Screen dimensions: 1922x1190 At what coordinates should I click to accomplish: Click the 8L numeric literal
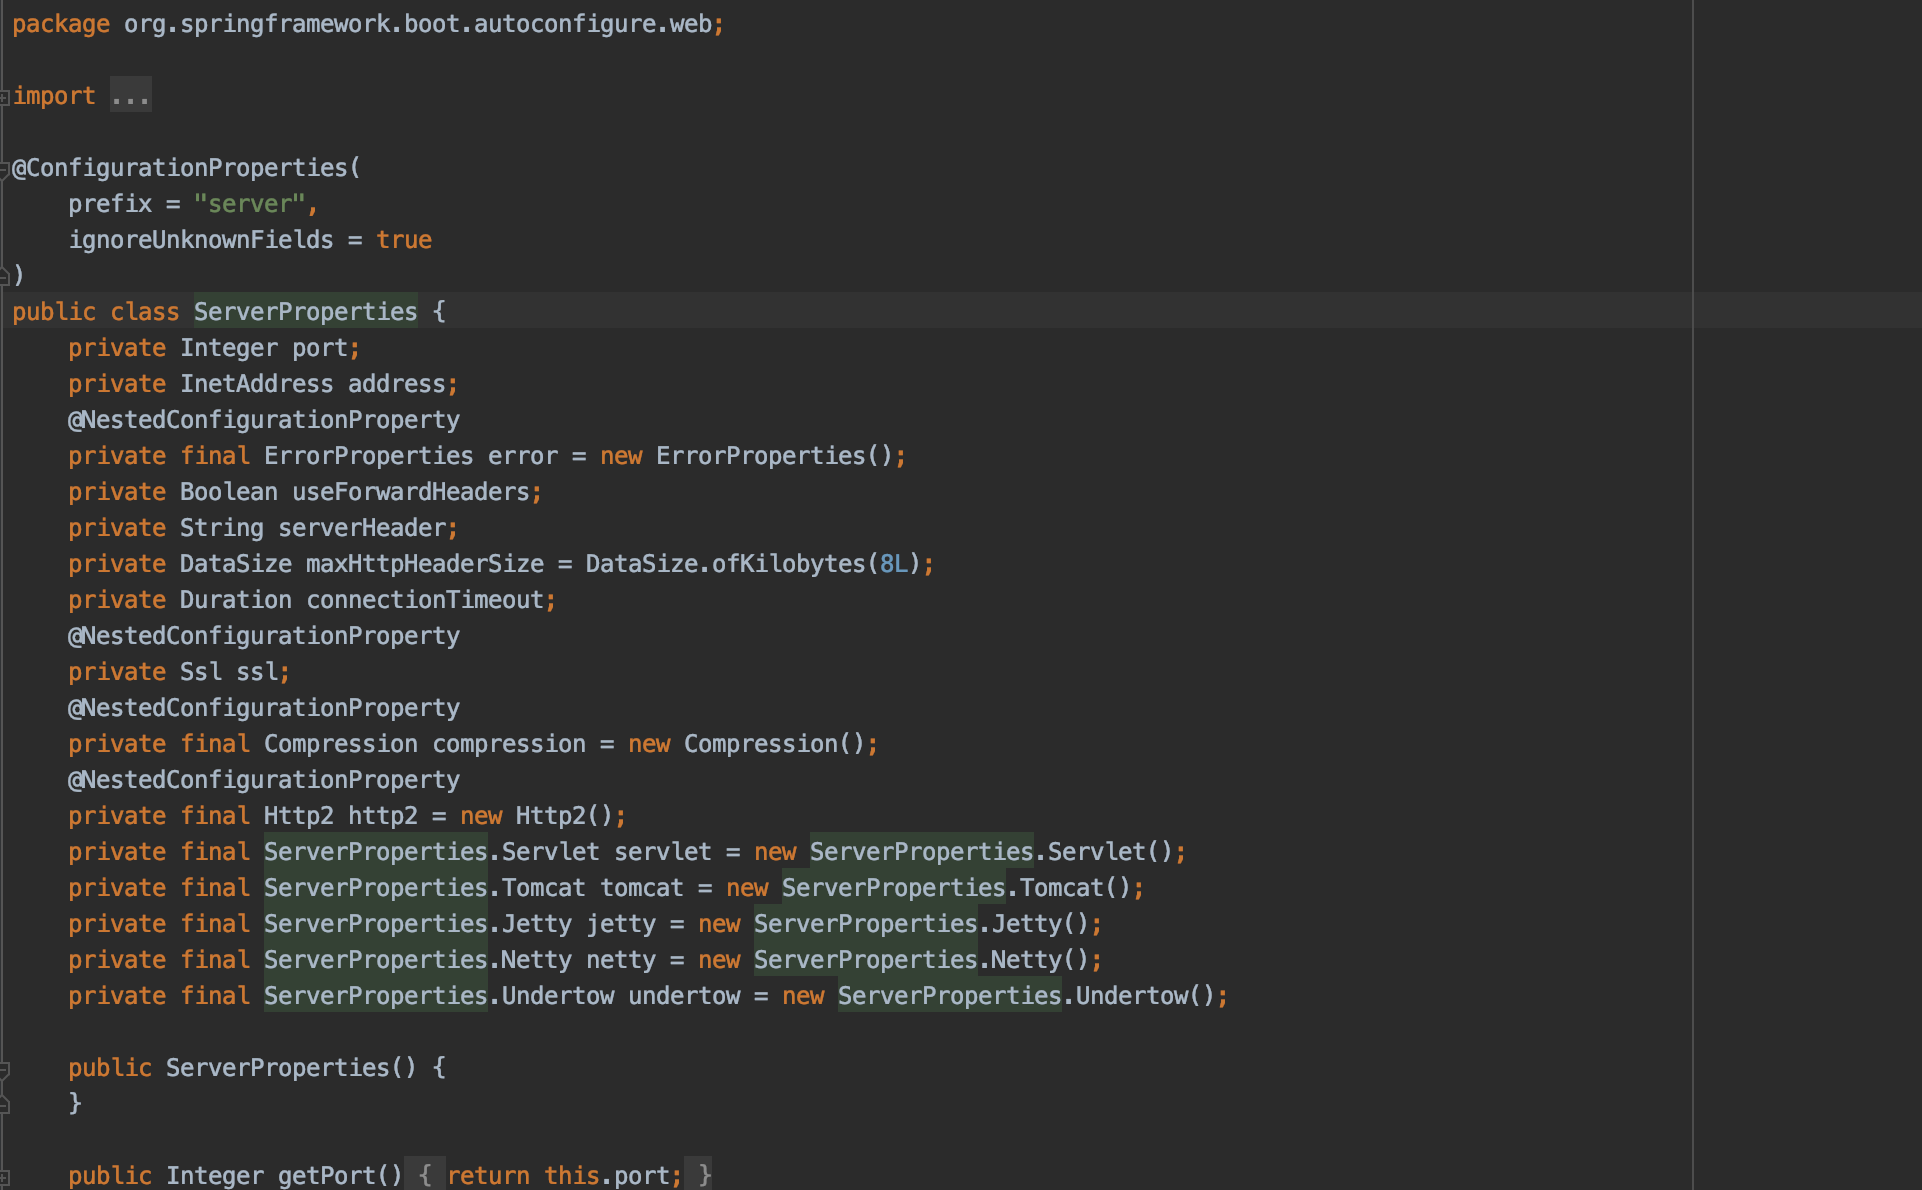click(893, 564)
